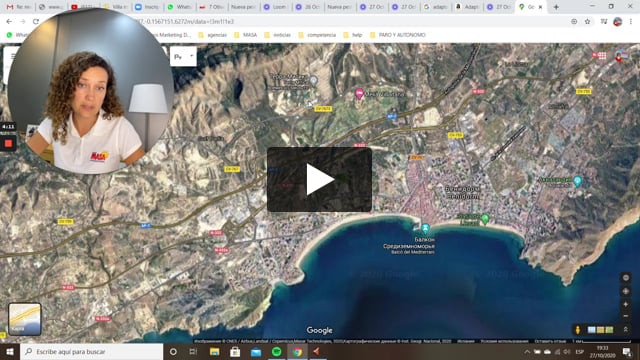640x360 pixels.
Task: Zoom out on the map with the minus button
Action: tap(625, 316)
